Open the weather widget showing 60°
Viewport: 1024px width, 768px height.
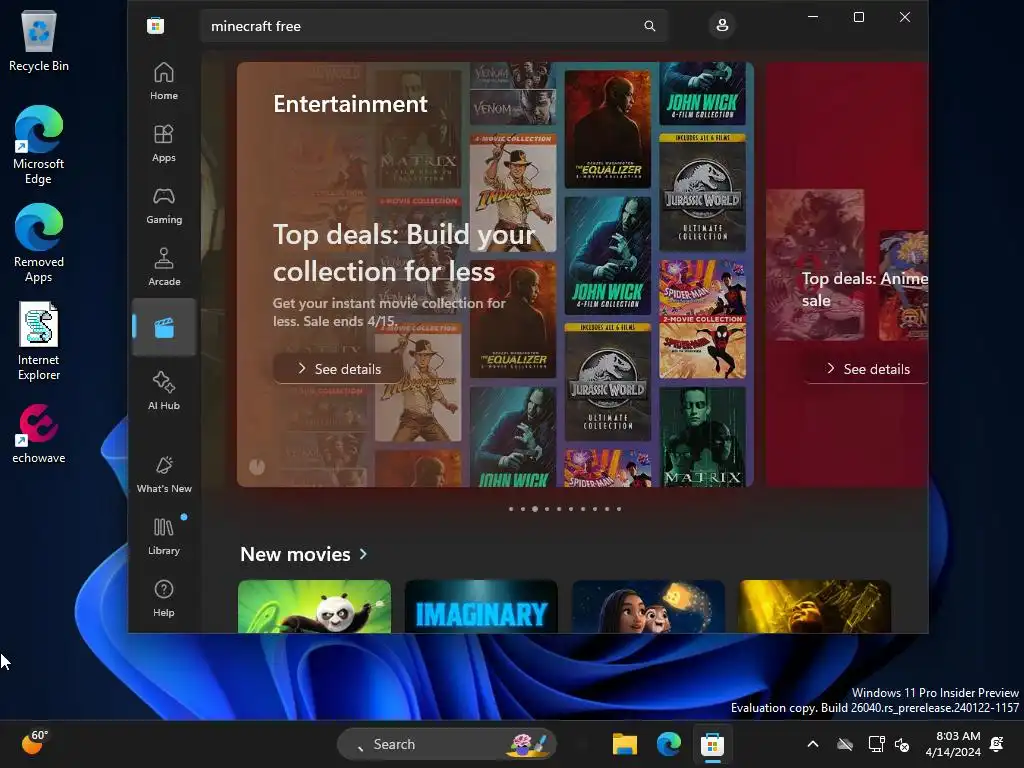34,743
